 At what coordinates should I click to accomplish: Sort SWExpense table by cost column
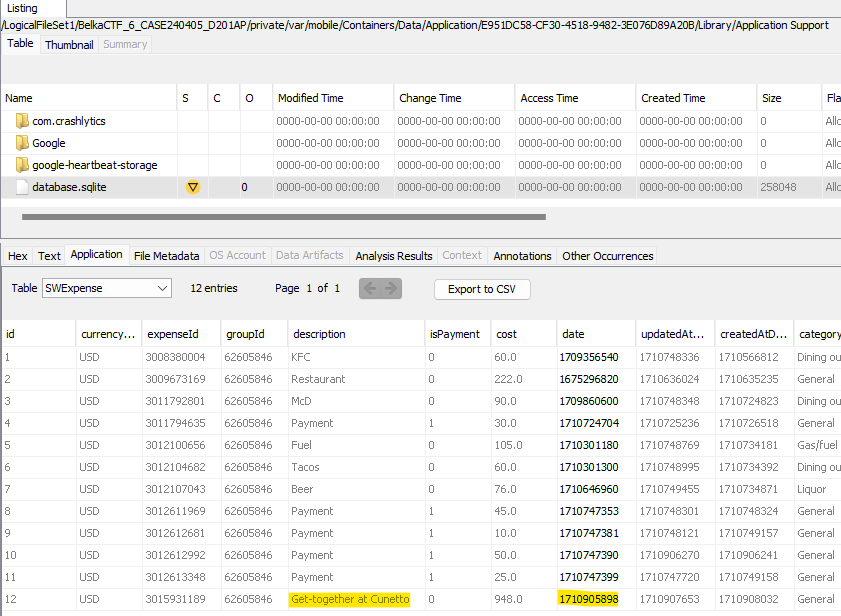click(524, 334)
